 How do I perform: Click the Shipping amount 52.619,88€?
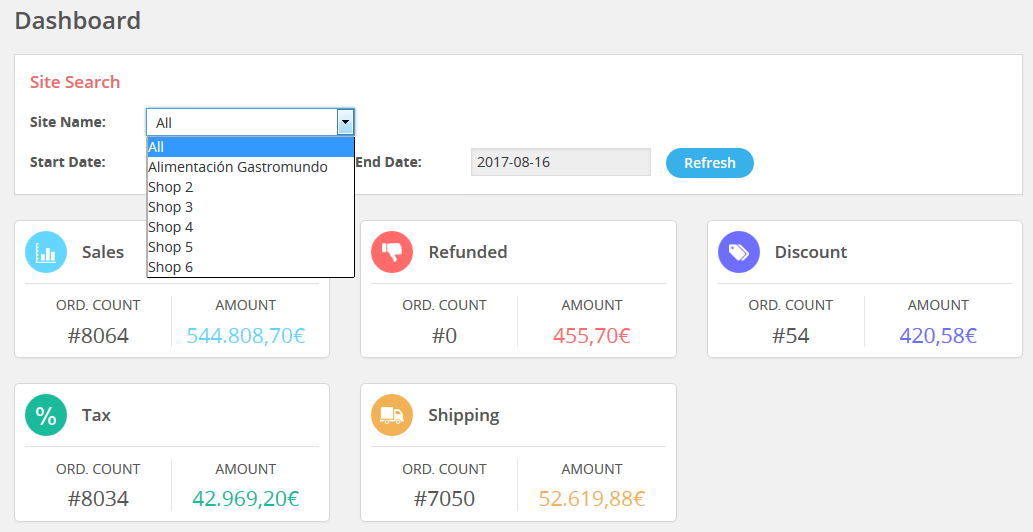[x=592, y=499]
